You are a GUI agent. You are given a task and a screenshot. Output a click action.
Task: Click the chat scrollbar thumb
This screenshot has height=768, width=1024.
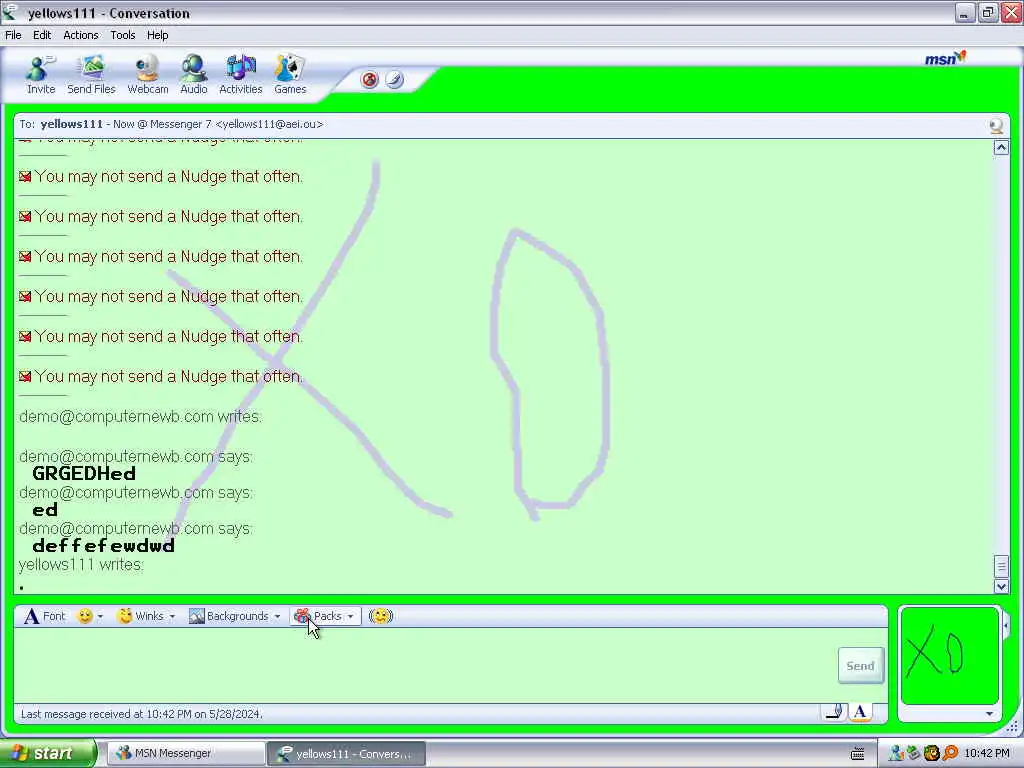(1001, 566)
